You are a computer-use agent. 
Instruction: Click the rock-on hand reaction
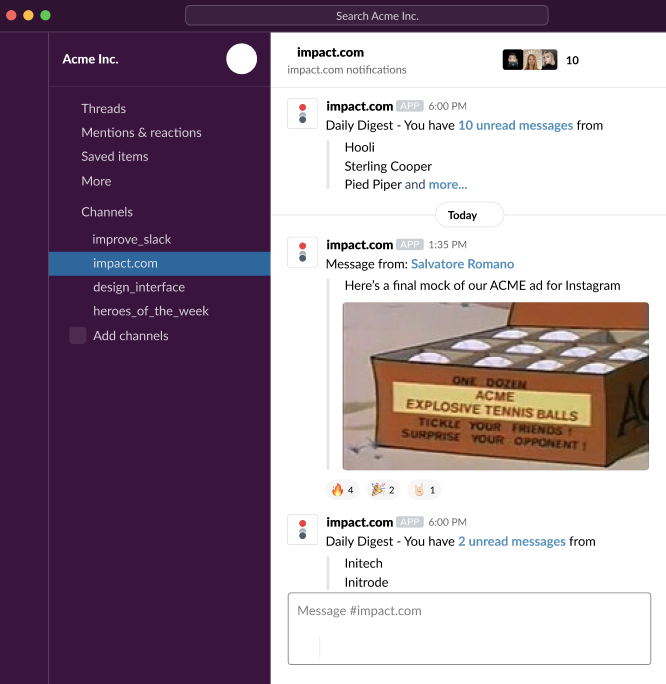424,490
